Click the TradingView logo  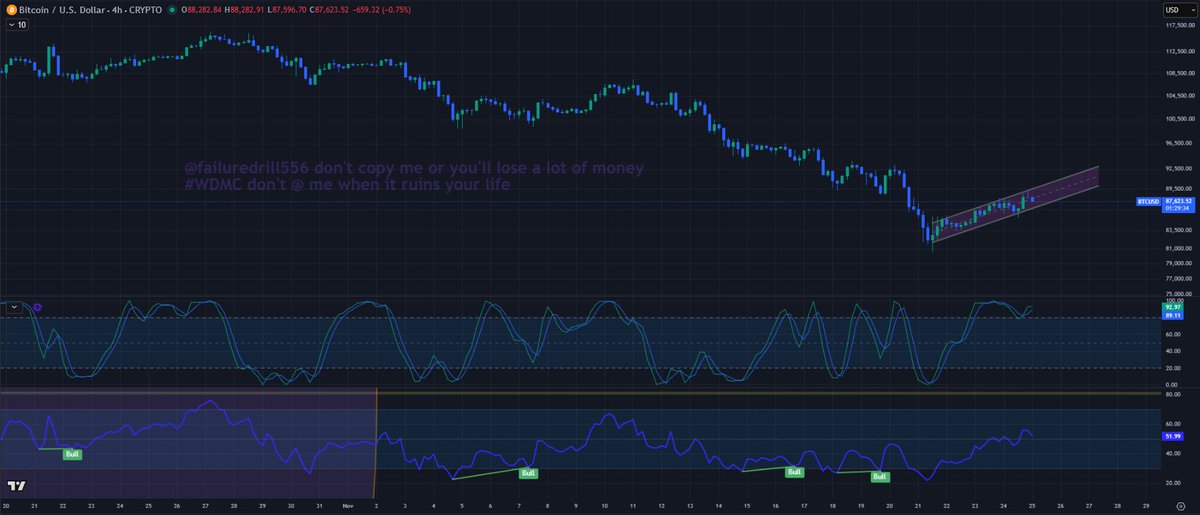16,485
